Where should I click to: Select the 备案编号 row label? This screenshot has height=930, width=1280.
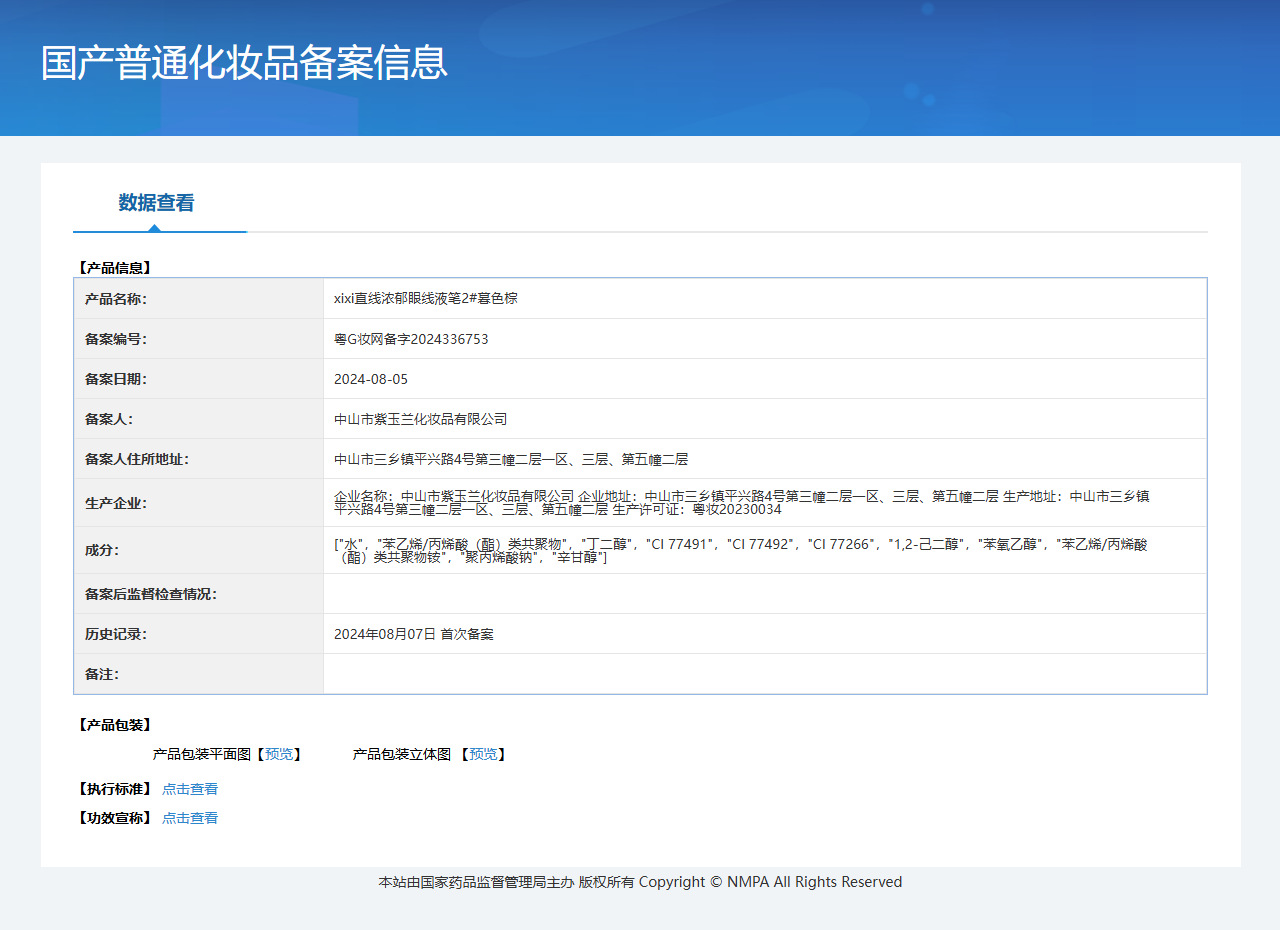[x=116, y=339]
